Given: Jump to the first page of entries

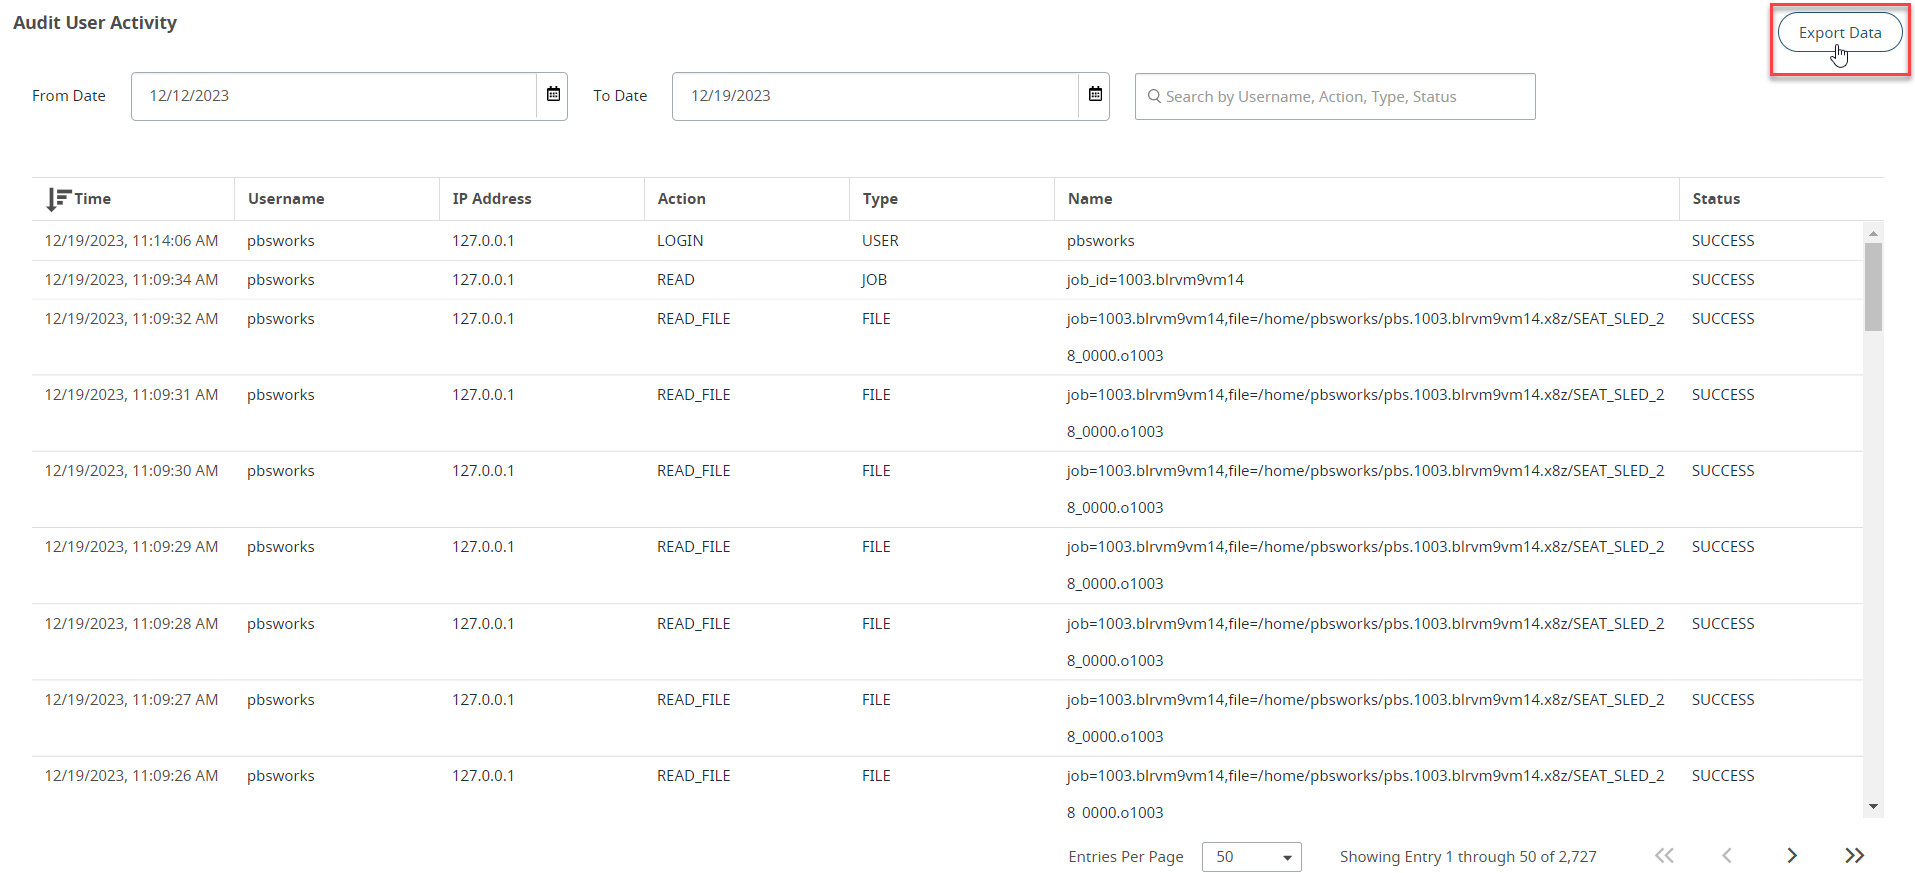Looking at the screenshot, I should [x=1664, y=856].
